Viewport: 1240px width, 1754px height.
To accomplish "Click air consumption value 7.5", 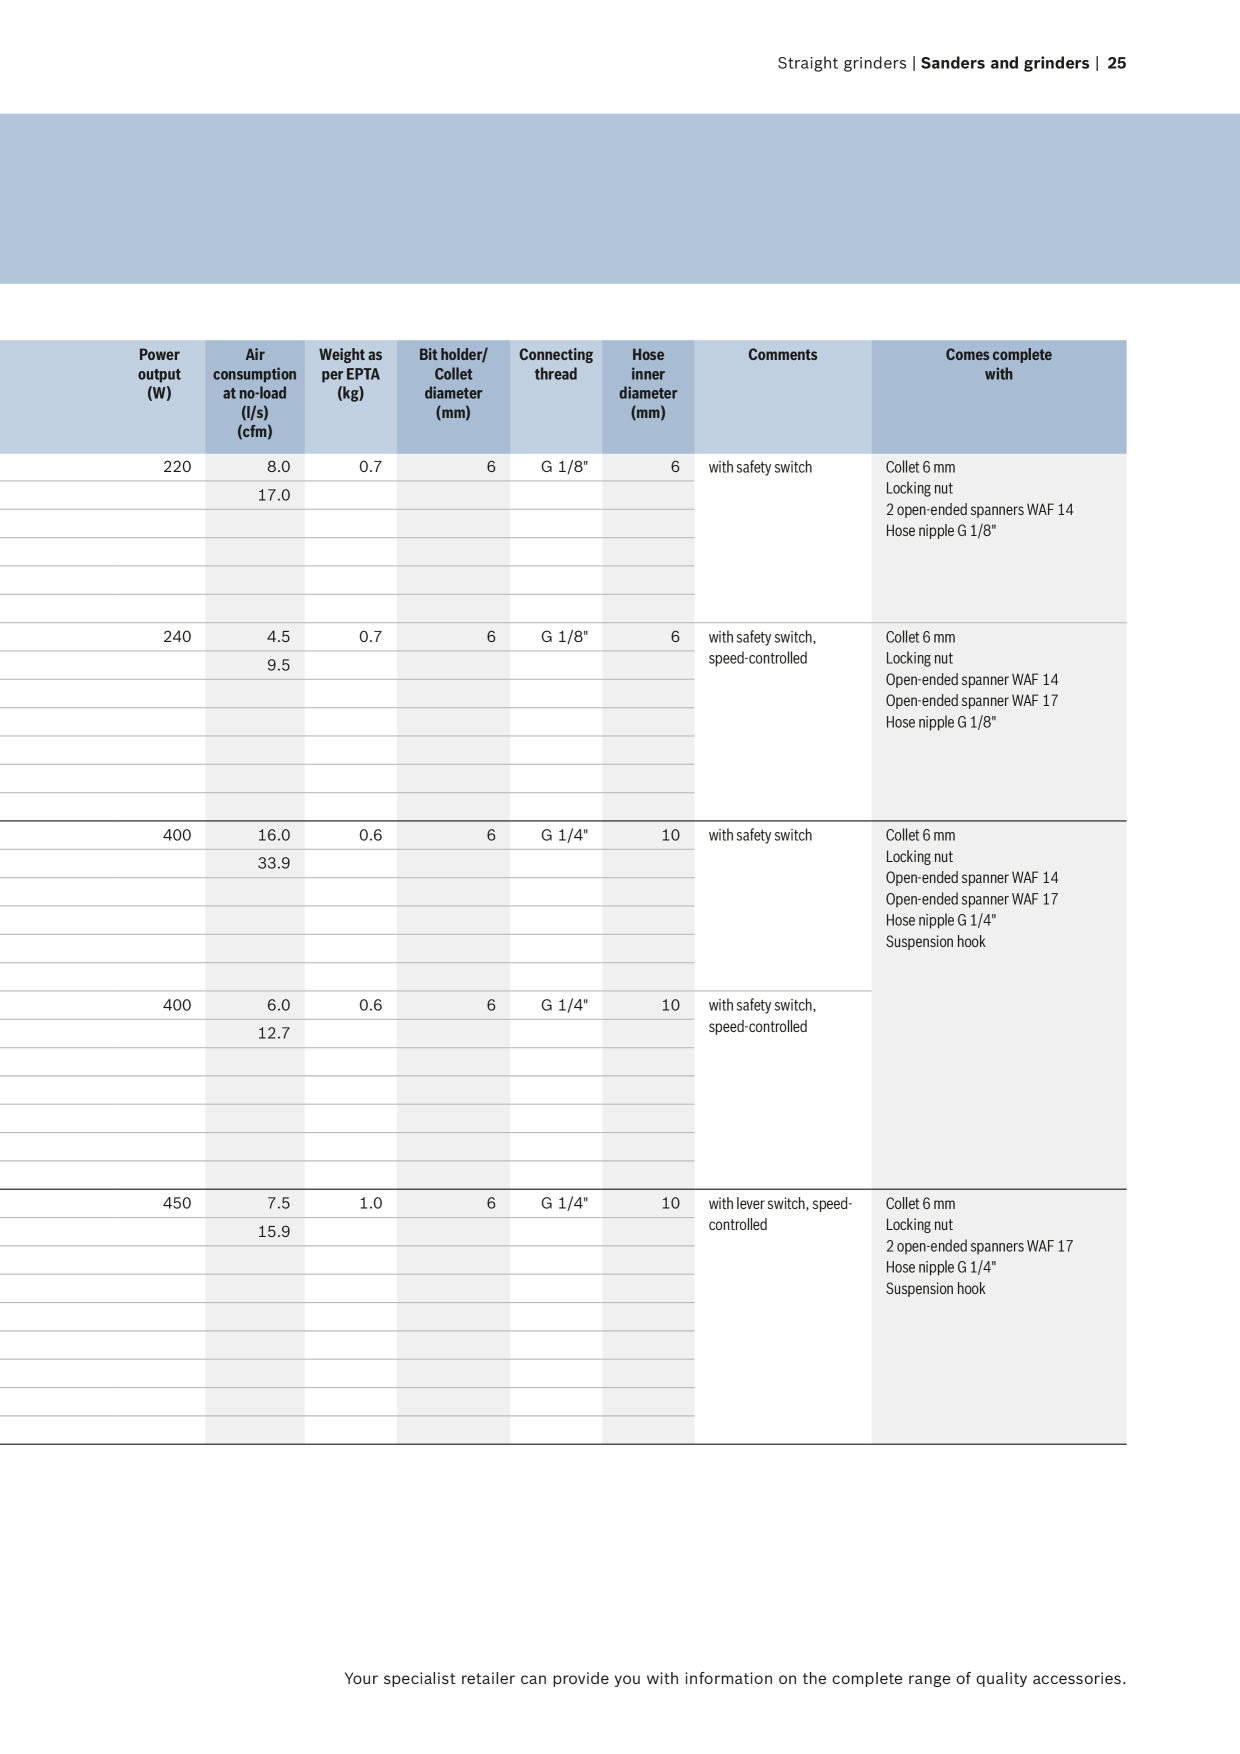I will click(278, 1203).
